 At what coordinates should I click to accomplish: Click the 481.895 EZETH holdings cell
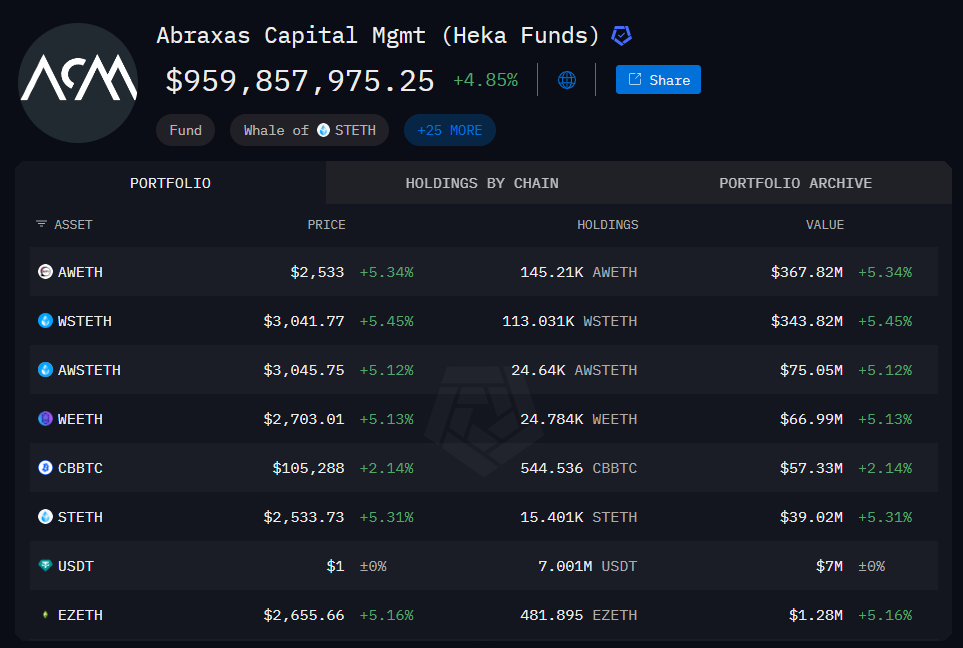(x=579, y=615)
